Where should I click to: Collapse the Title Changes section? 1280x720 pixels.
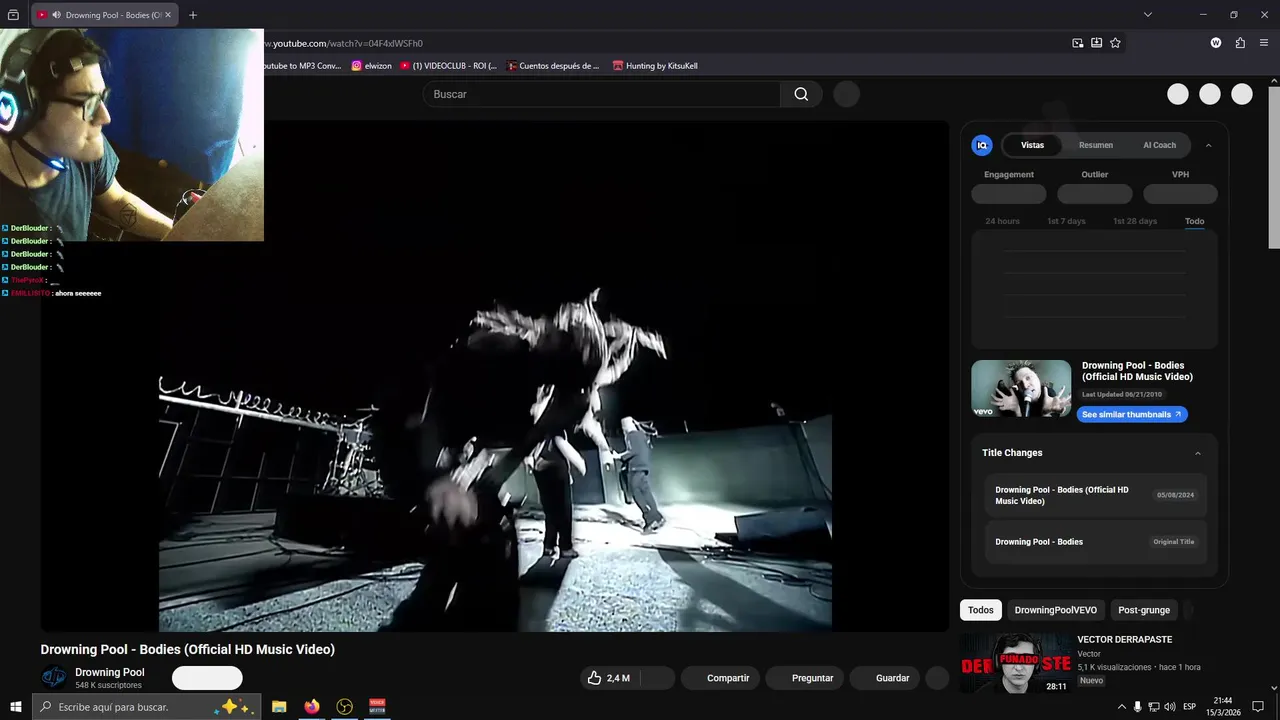click(x=1198, y=453)
